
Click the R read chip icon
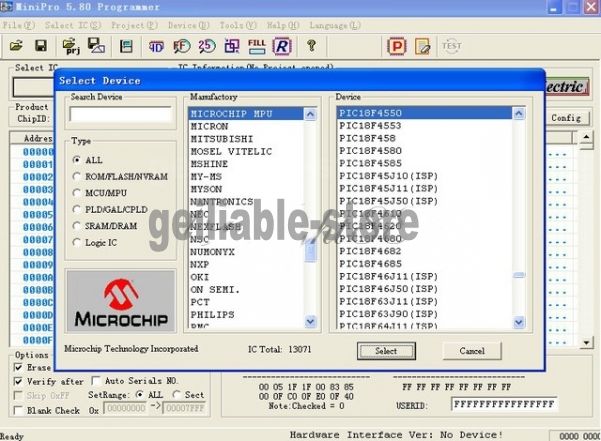[x=282, y=46]
